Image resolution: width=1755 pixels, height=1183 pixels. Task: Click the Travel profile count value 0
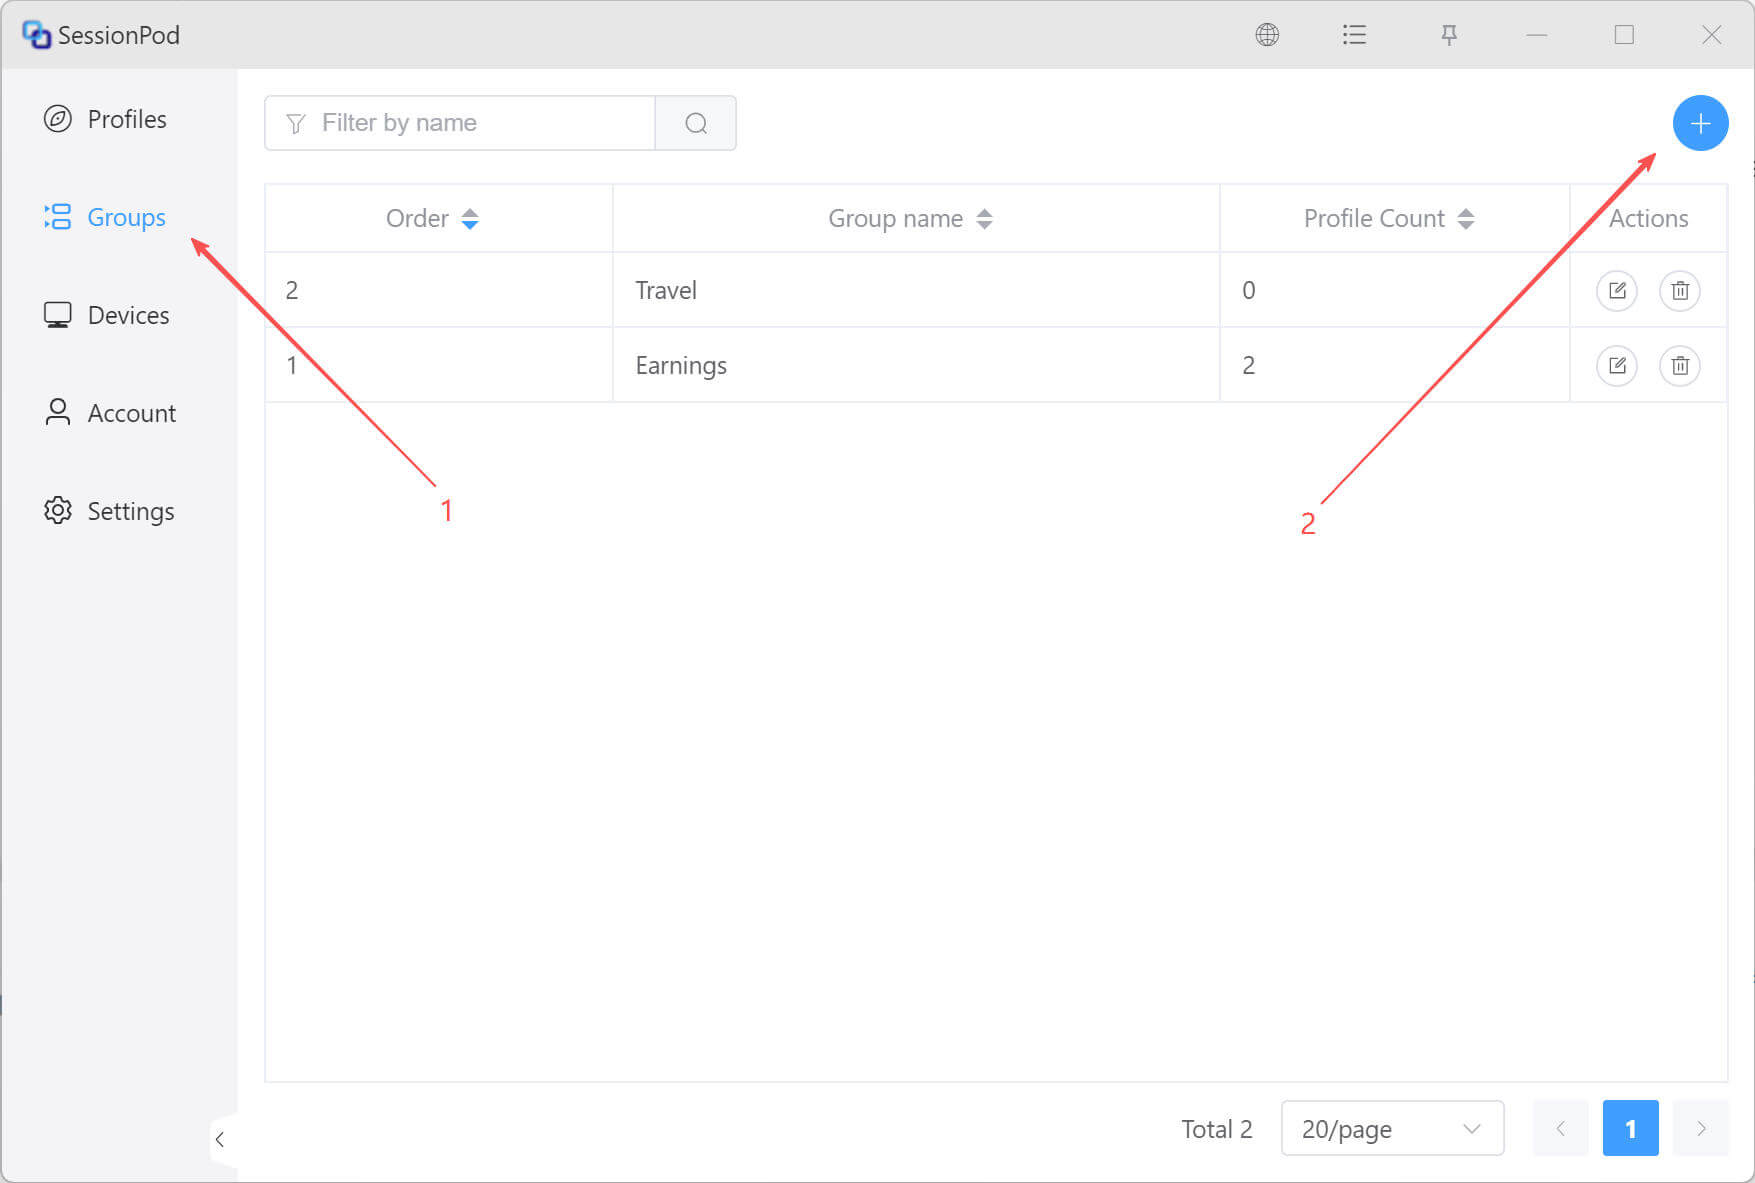point(1249,291)
